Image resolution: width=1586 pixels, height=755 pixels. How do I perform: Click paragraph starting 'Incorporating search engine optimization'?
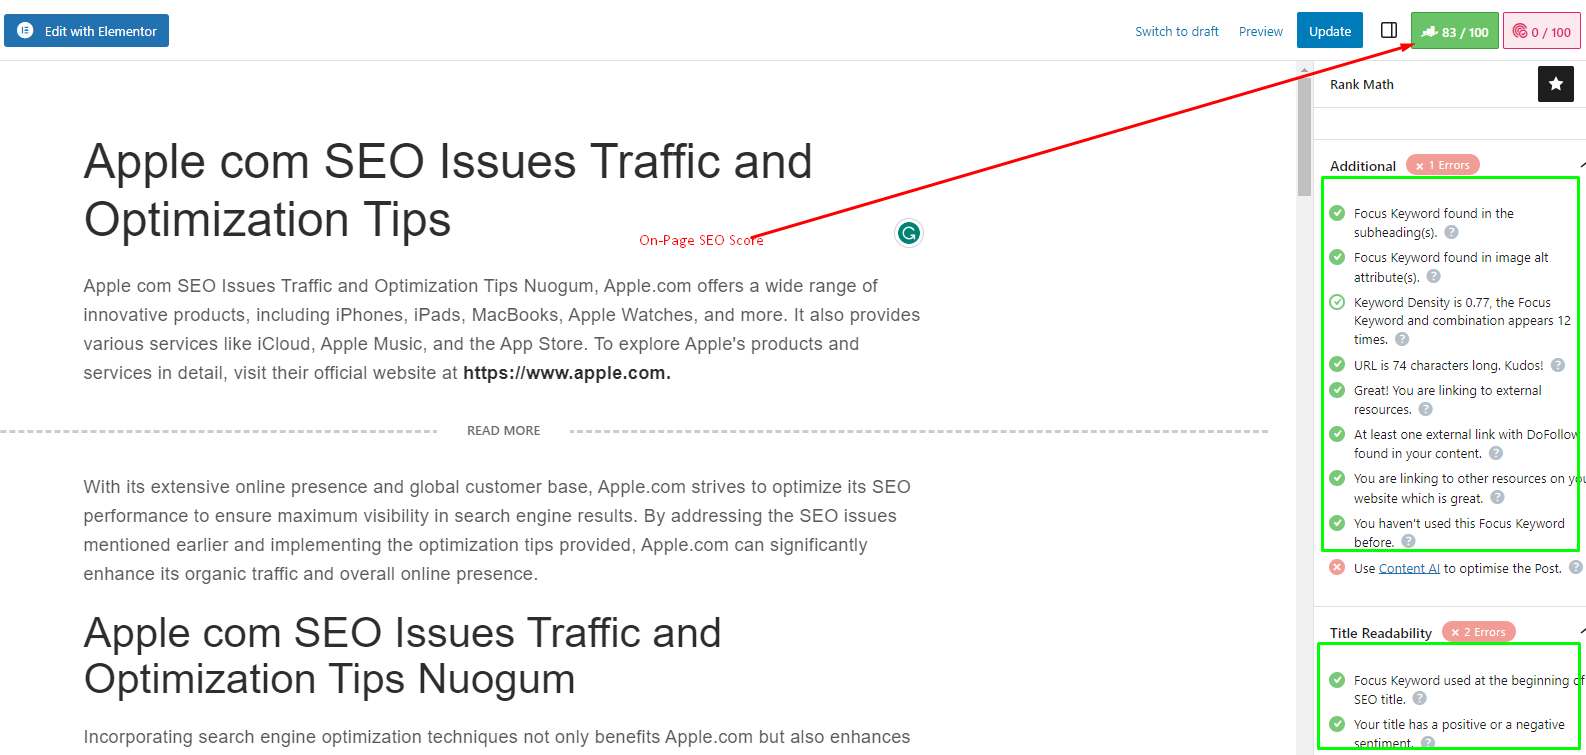(x=497, y=737)
